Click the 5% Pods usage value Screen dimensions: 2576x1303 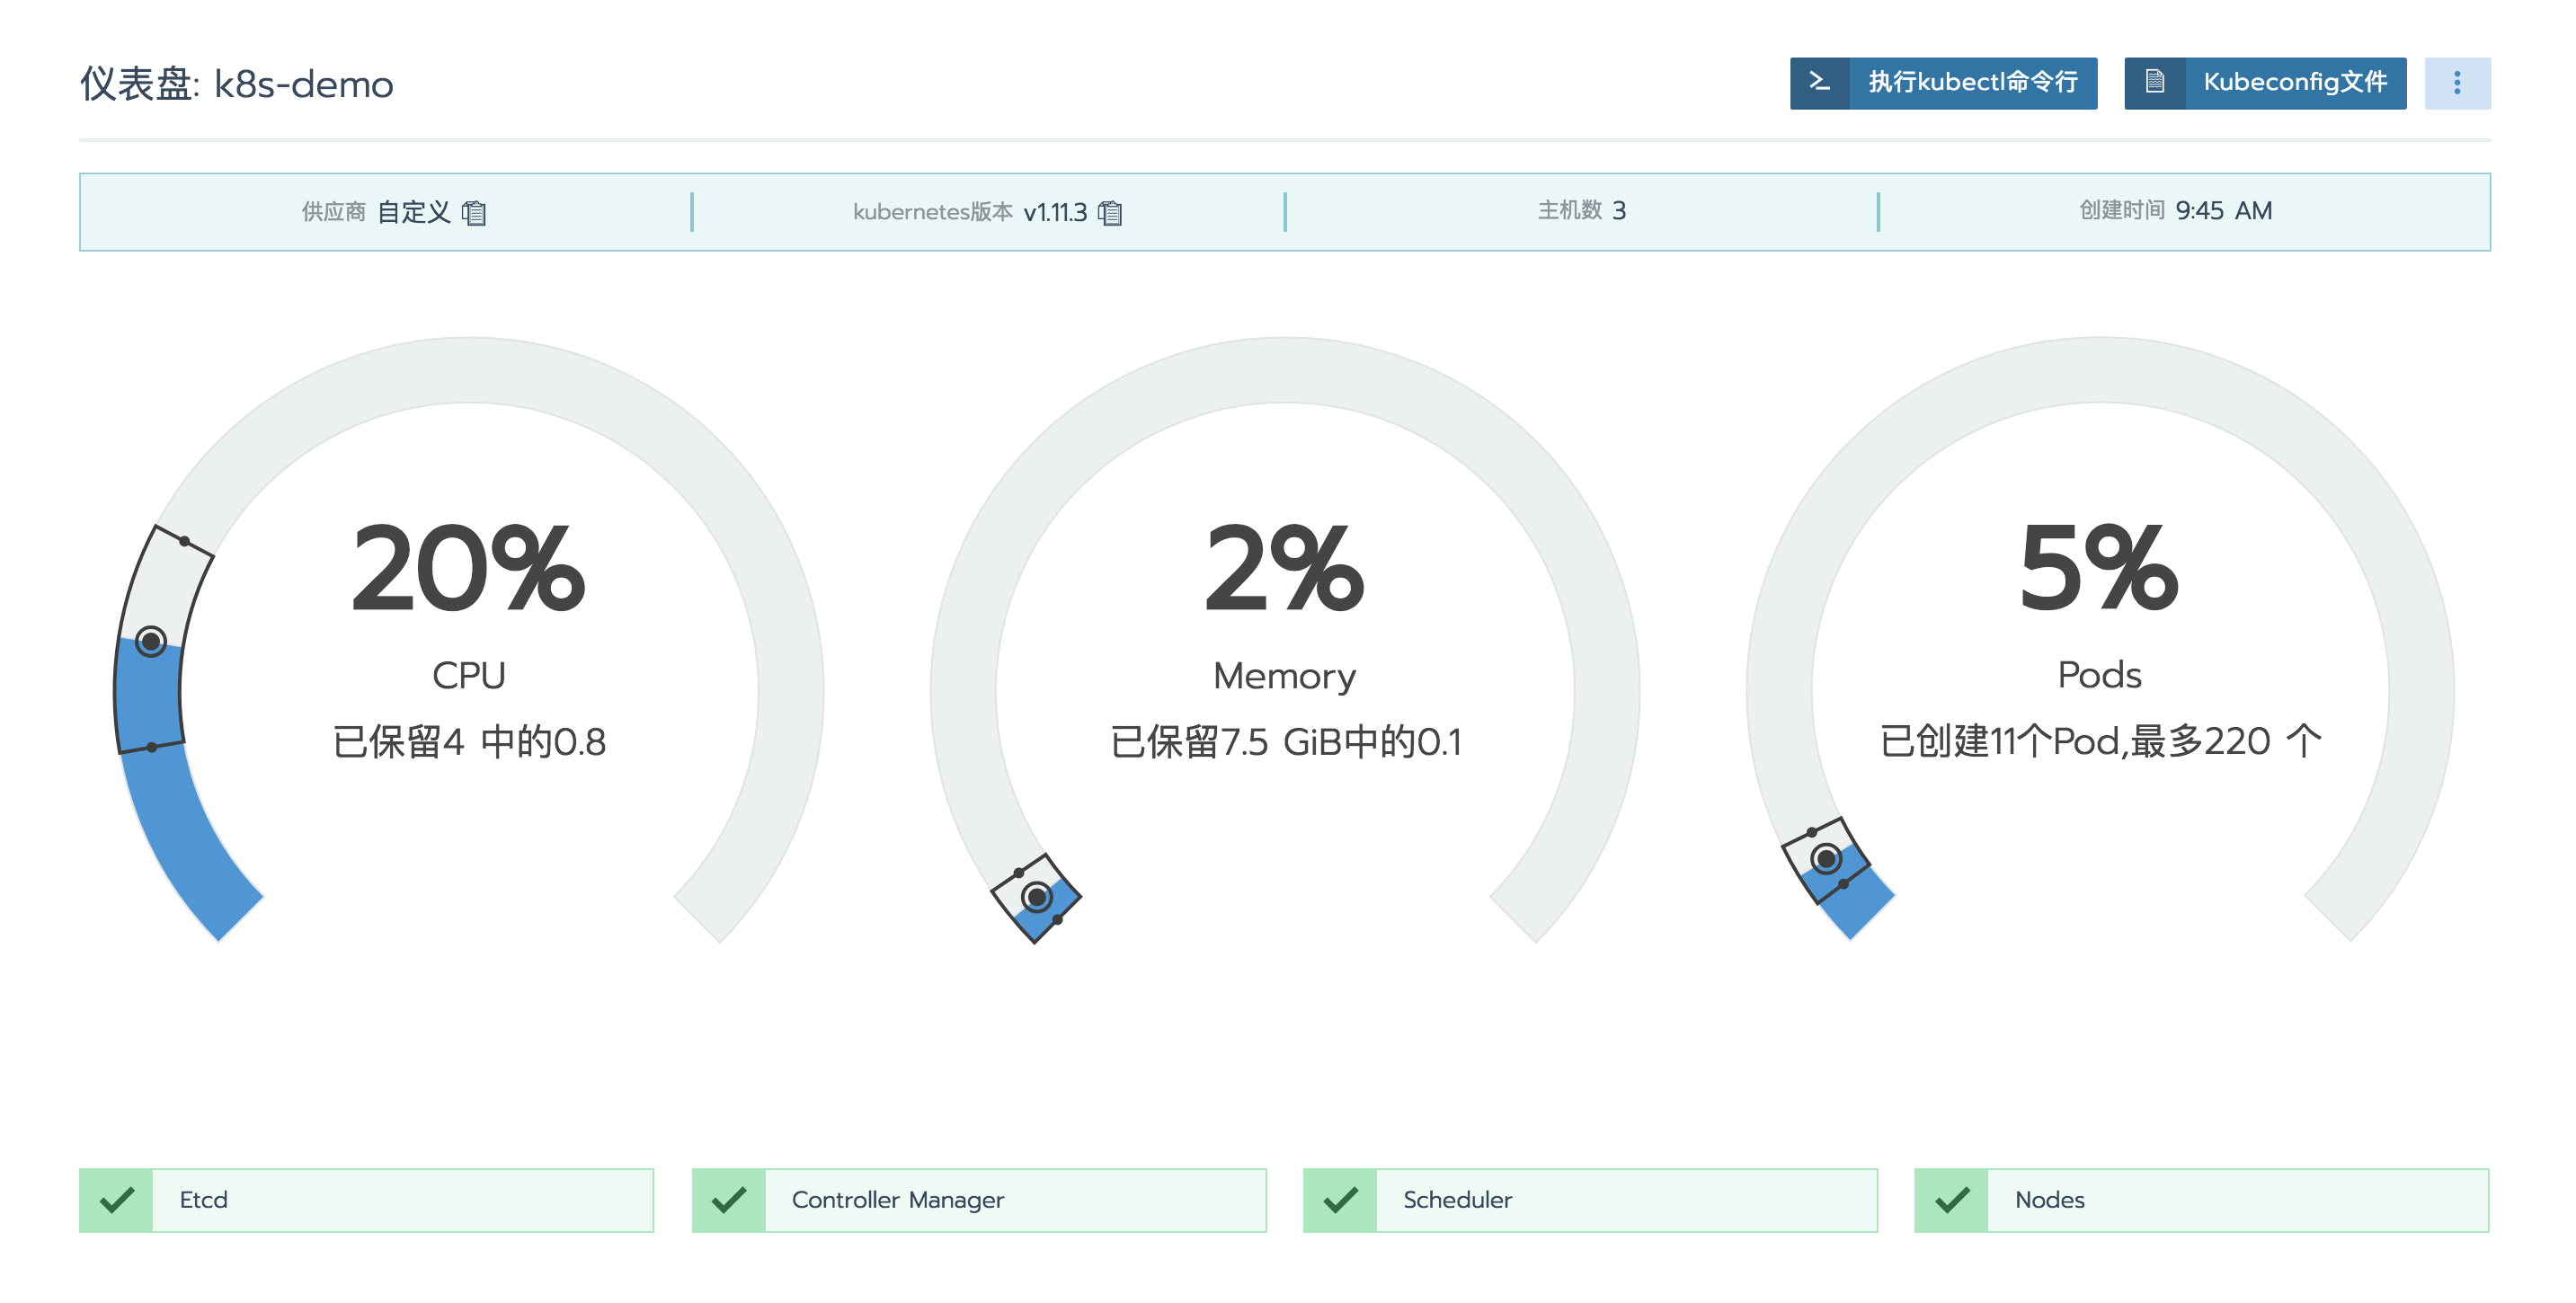pyautogui.click(x=2098, y=569)
